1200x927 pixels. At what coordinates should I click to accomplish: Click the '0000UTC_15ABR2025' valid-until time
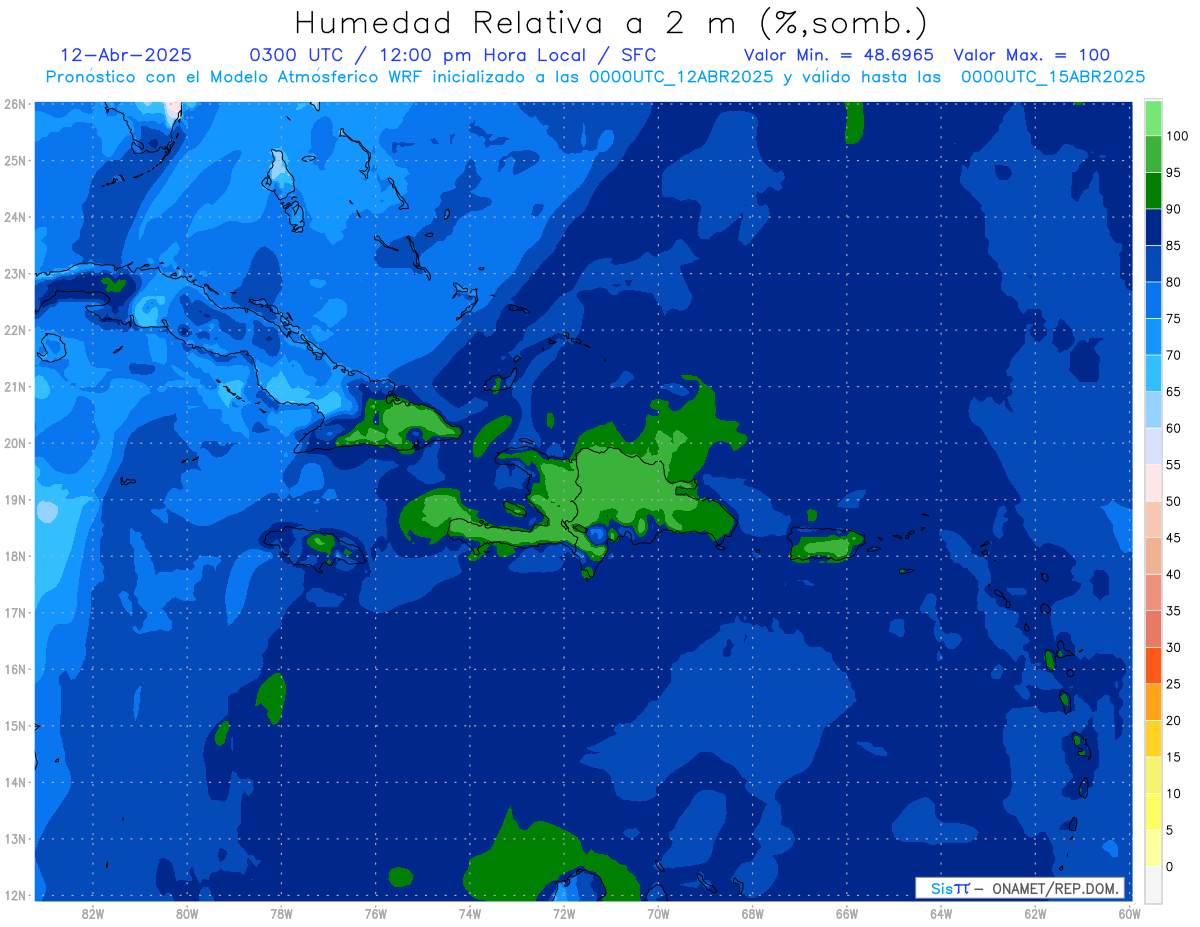coord(1053,77)
